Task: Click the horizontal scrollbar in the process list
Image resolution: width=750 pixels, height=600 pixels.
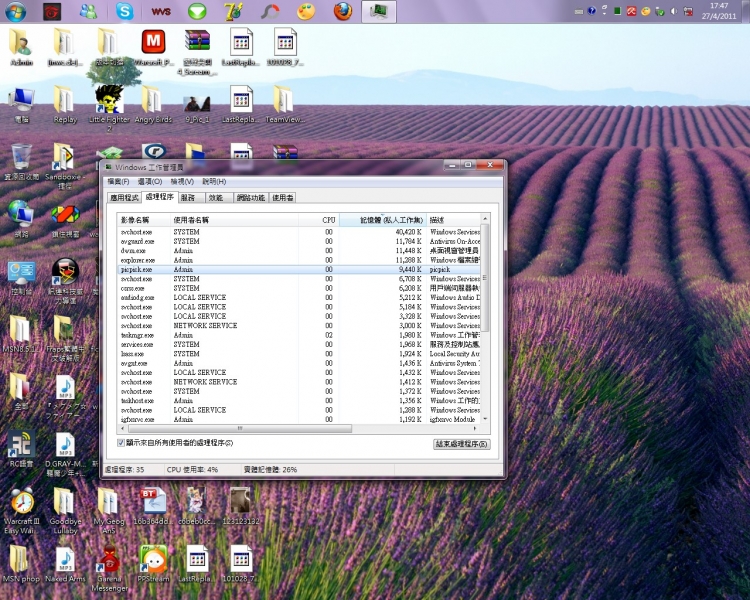Action: coord(250,428)
